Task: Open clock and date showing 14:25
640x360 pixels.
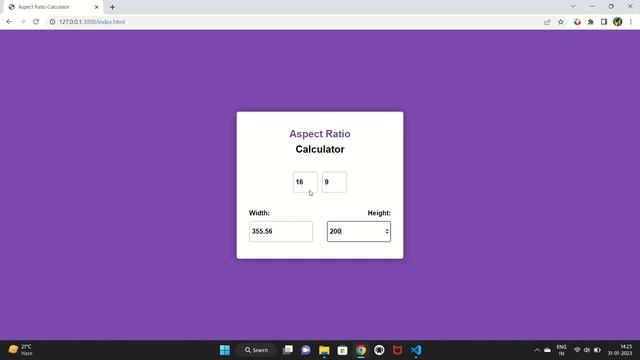Action: [620, 350]
